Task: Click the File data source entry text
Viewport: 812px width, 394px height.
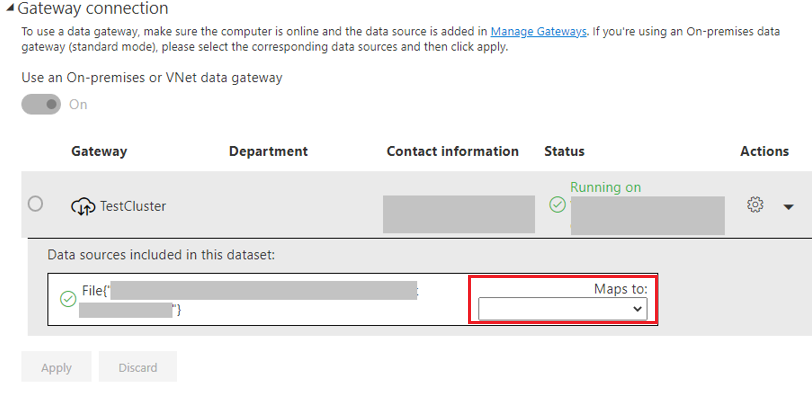Action: coord(250,299)
